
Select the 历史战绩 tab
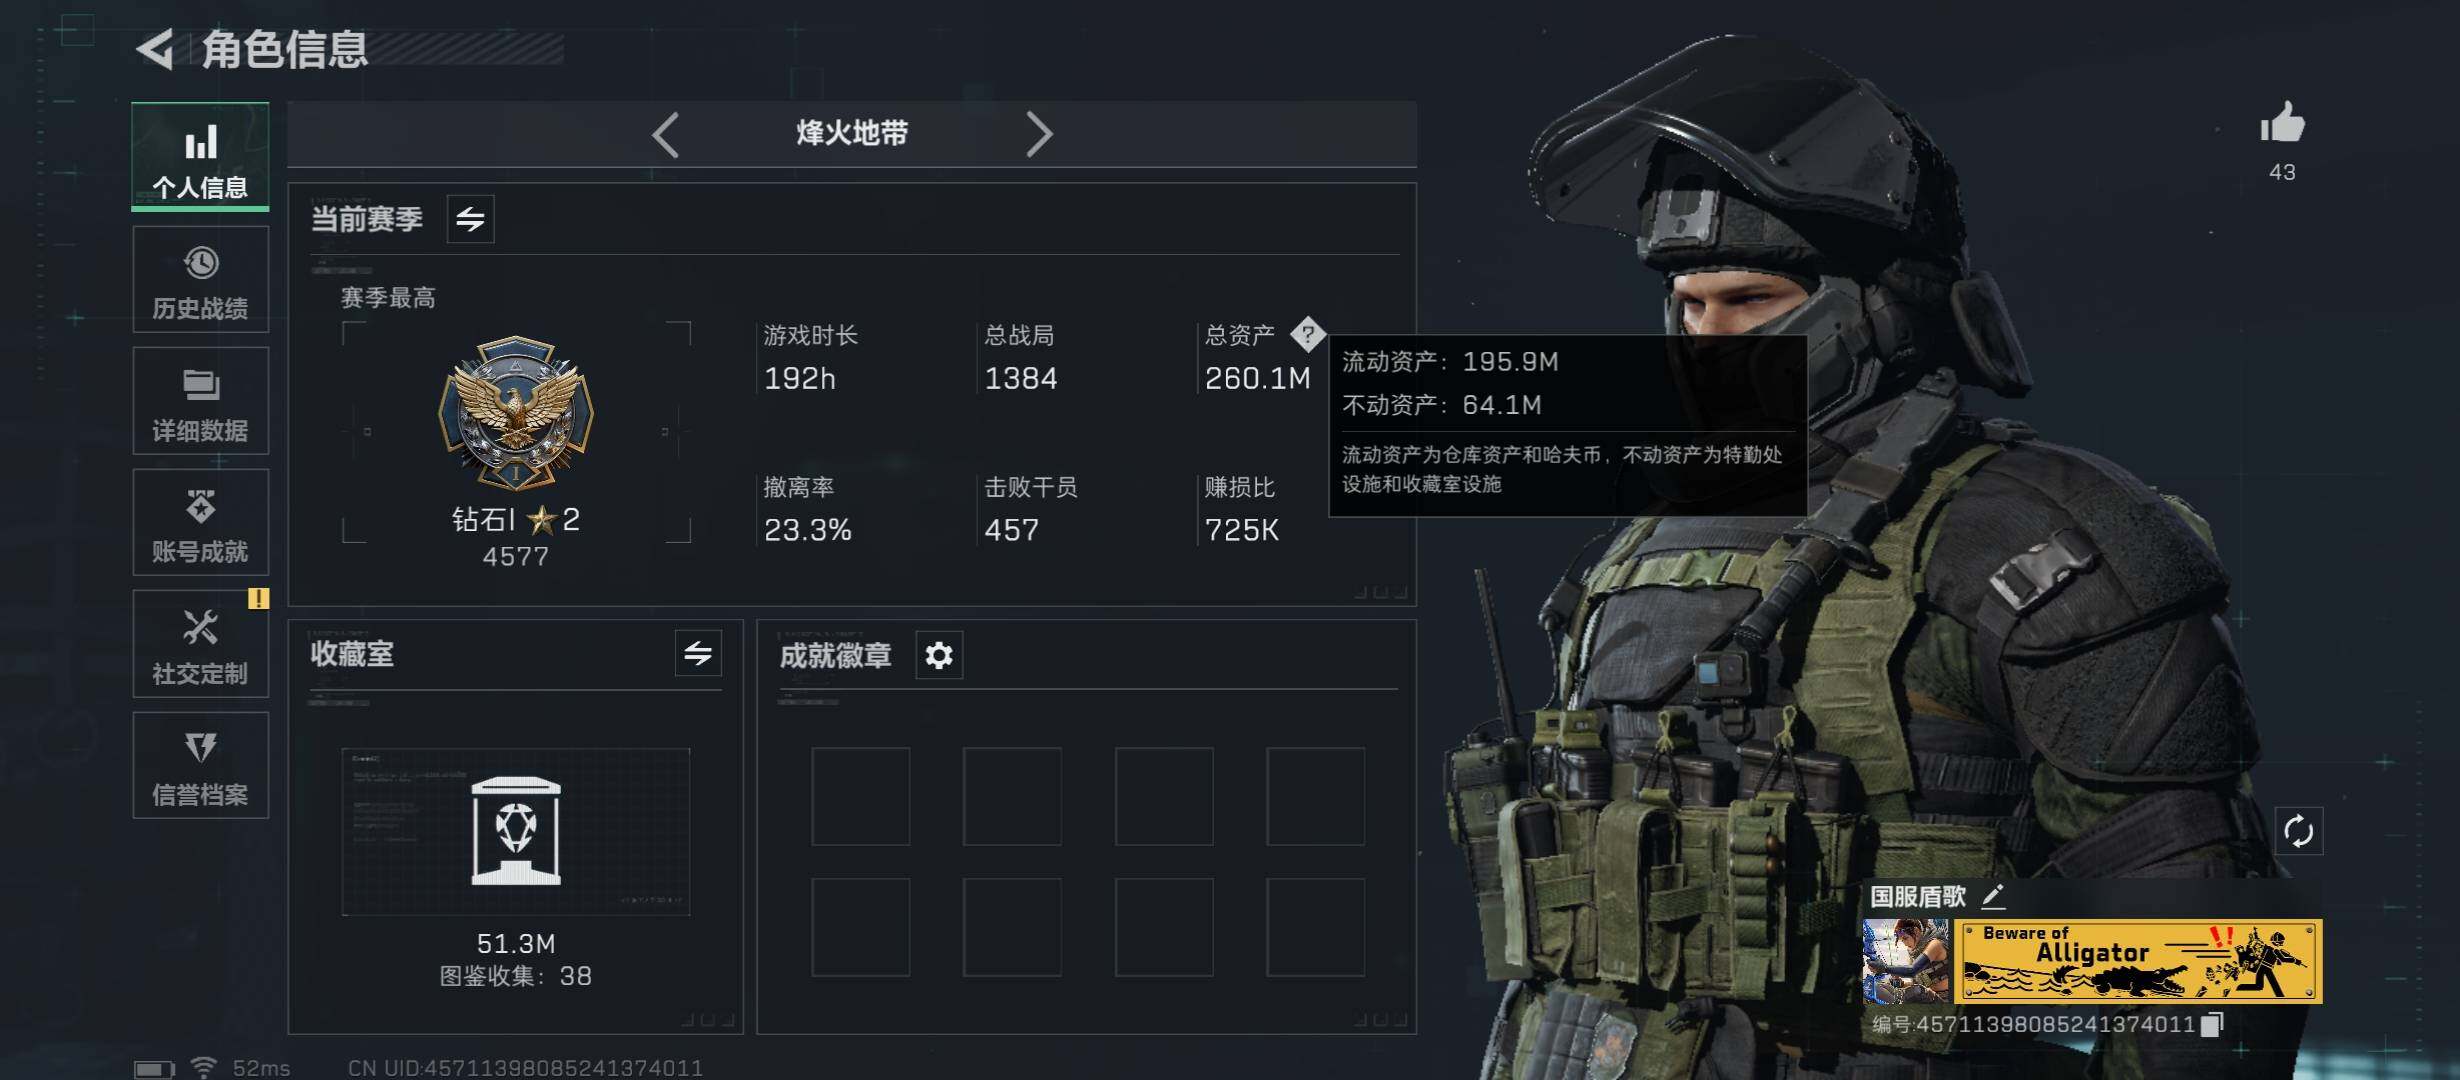200,280
